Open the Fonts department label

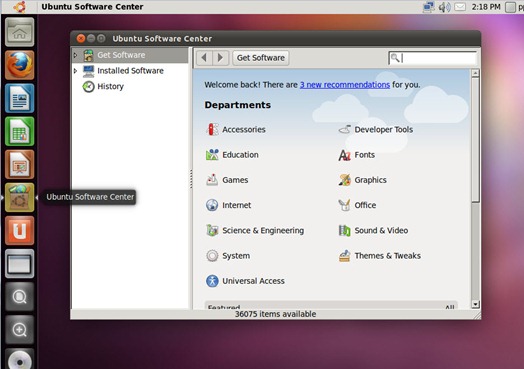pos(365,155)
